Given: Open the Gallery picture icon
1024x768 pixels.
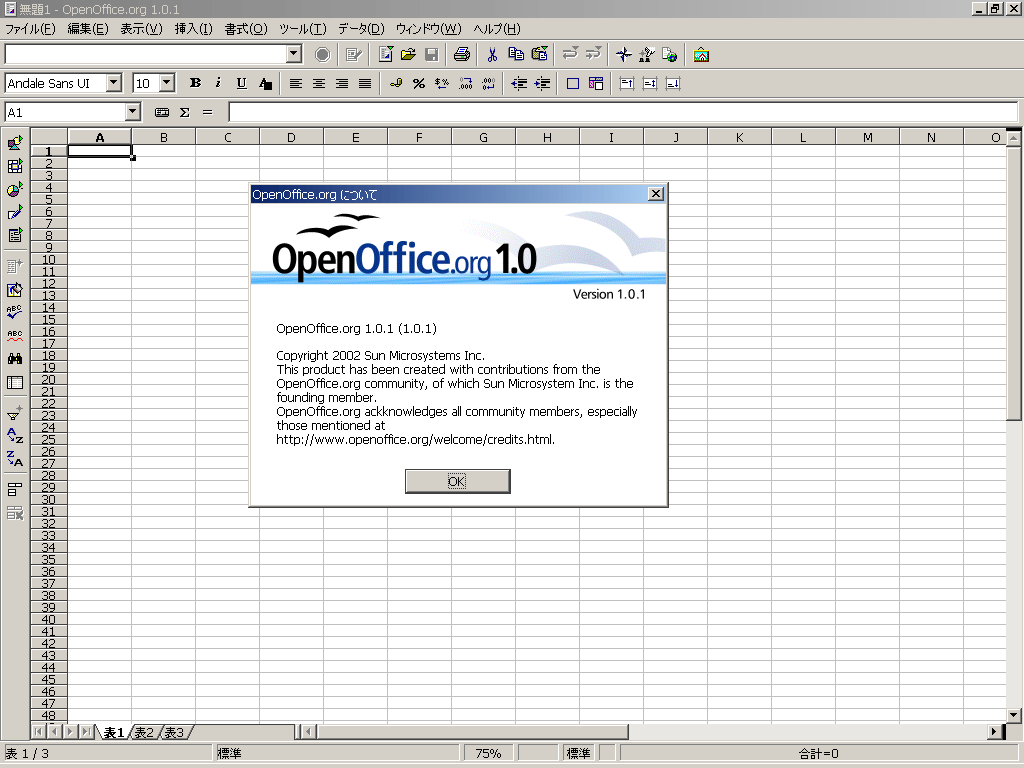Looking at the screenshot, I should (x=701, y=55).
